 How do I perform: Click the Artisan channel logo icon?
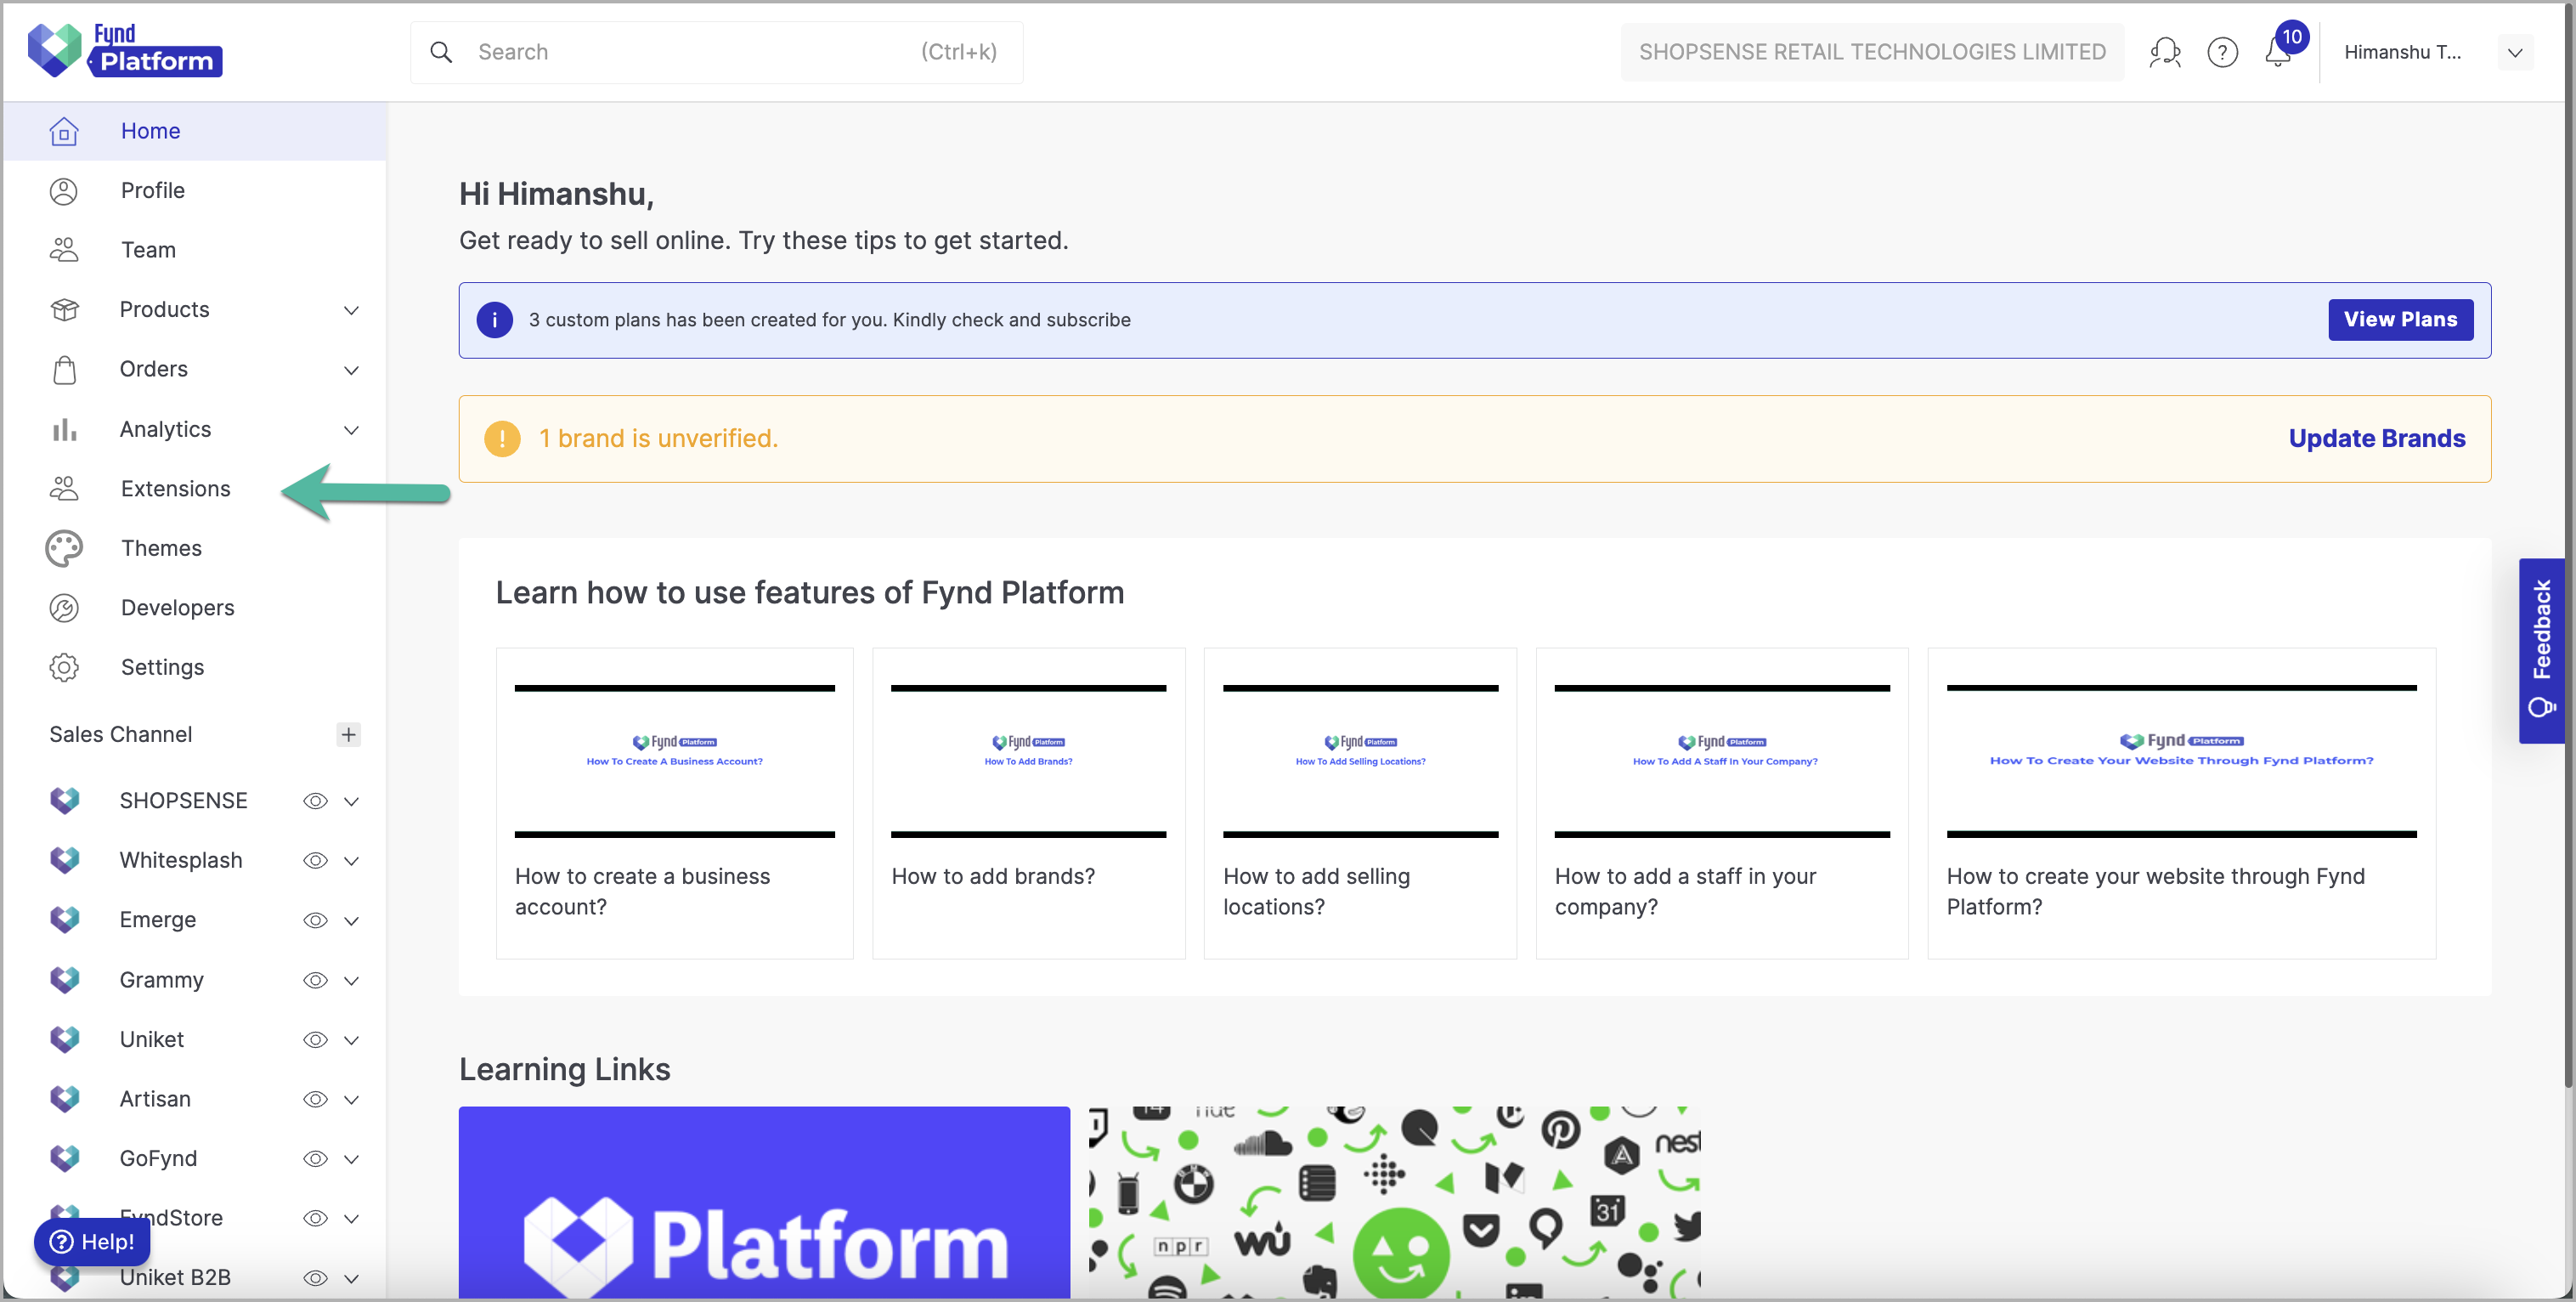pyautogui.click(x=64, y=1098)
